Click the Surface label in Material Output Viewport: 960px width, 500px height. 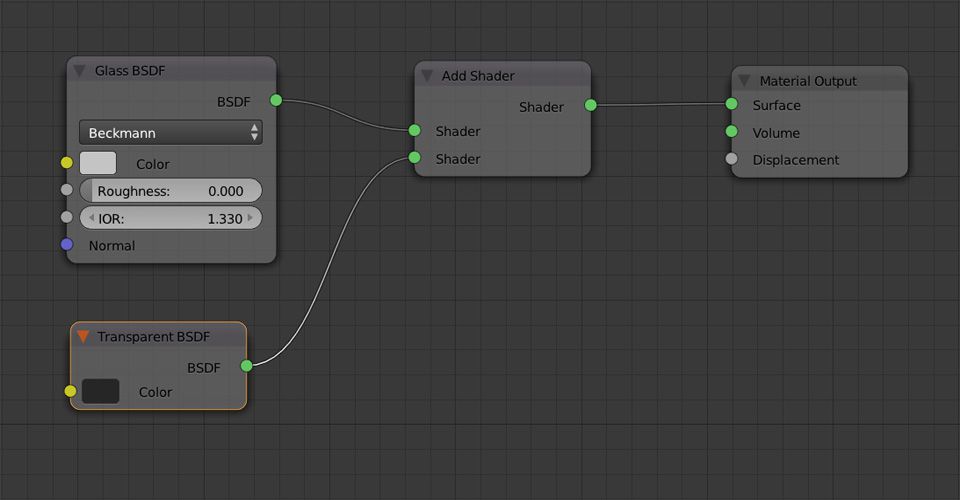point(776,105)
